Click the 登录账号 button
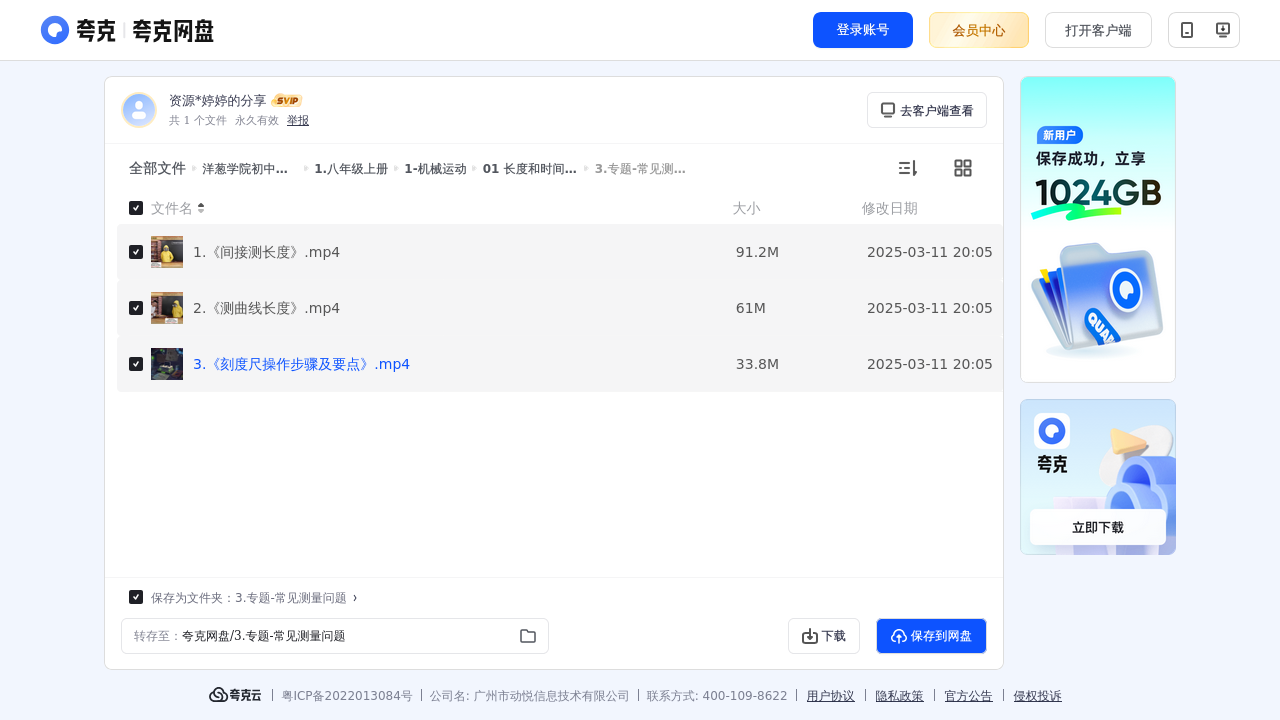The width and height of the screenshot is (1280, 720). pyautogui.click(x=863, y=30)
